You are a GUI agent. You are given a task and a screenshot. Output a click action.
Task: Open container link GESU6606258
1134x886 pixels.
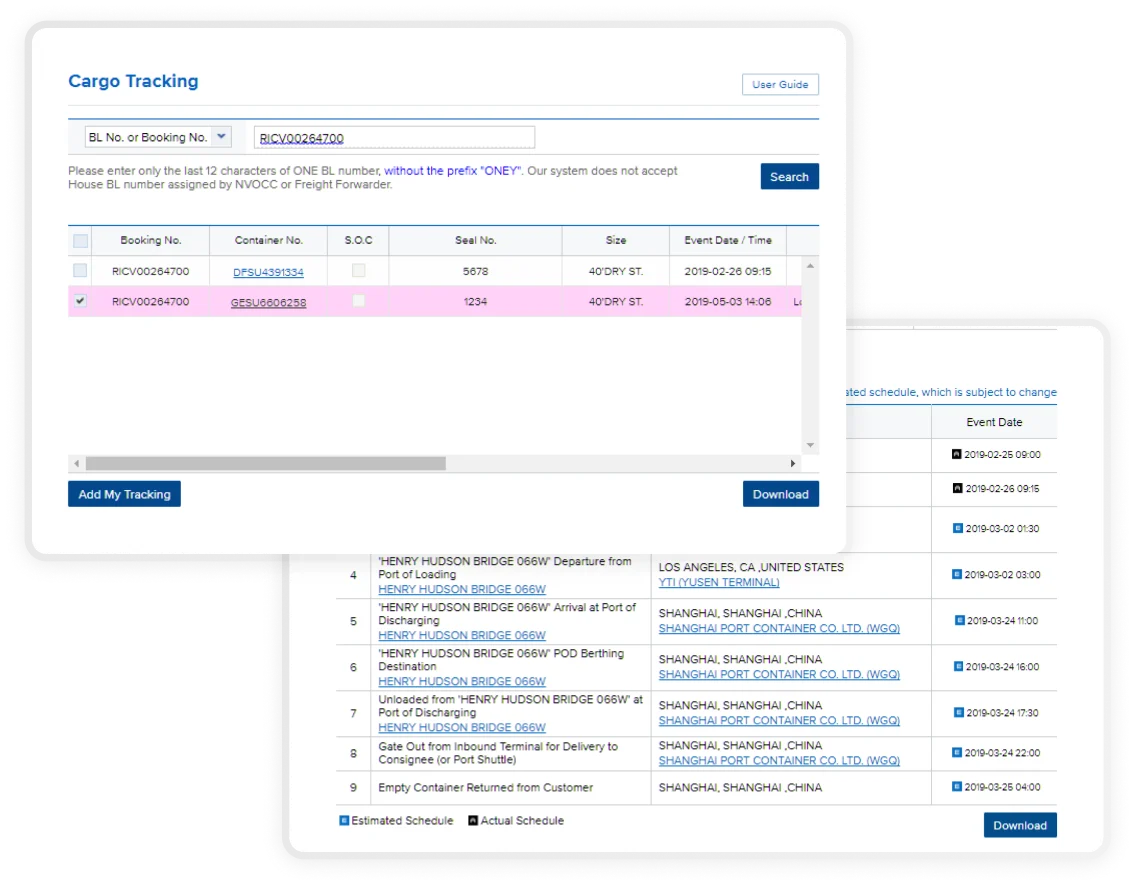coord(268,302)
